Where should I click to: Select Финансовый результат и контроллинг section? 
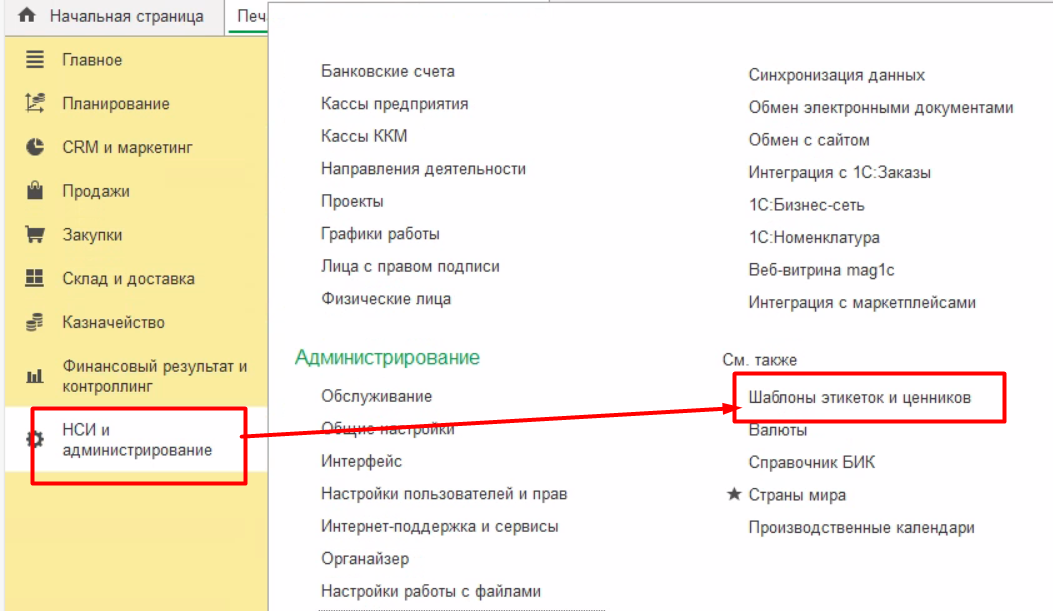click(154, 376)
